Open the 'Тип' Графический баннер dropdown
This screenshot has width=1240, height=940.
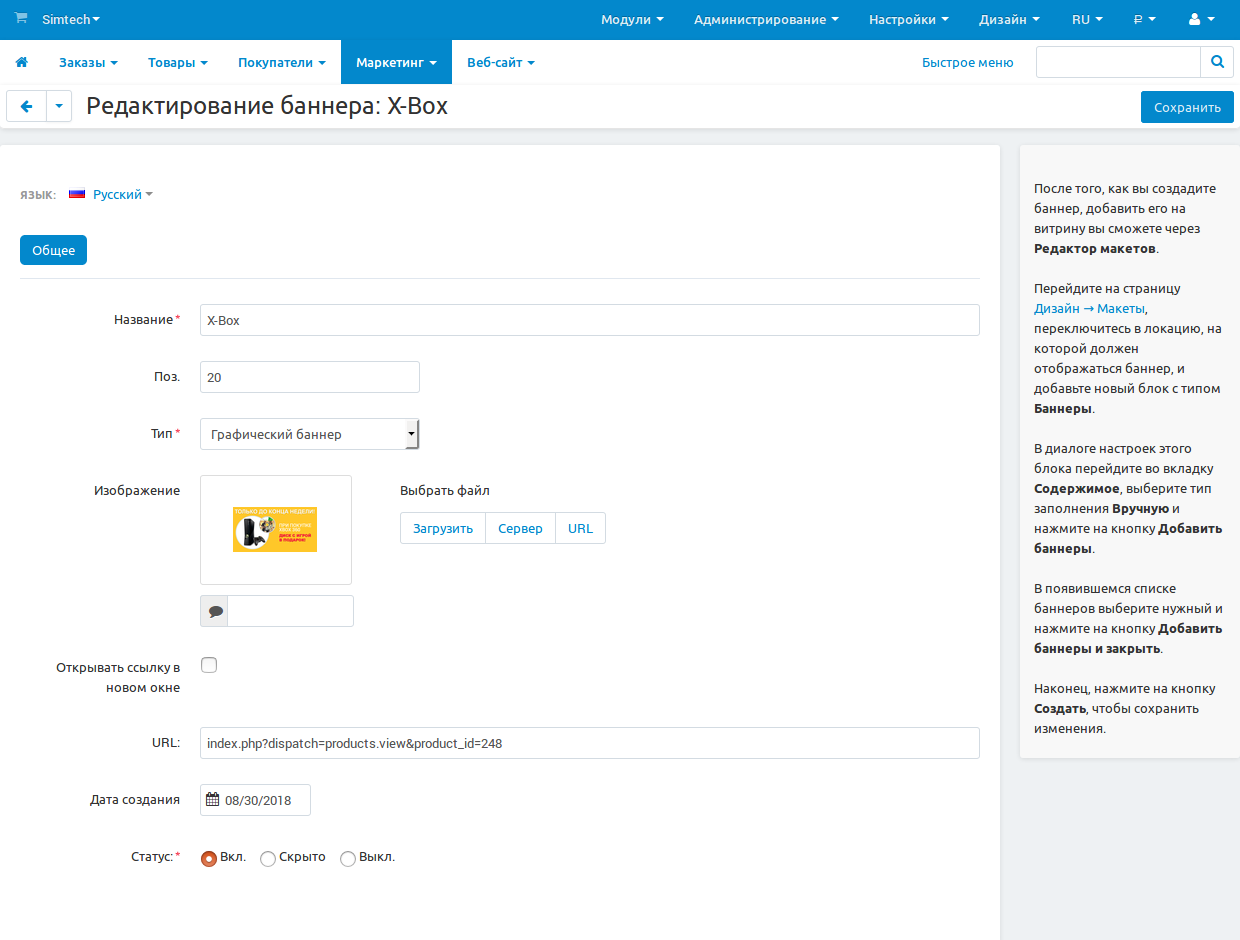(309, 434)
